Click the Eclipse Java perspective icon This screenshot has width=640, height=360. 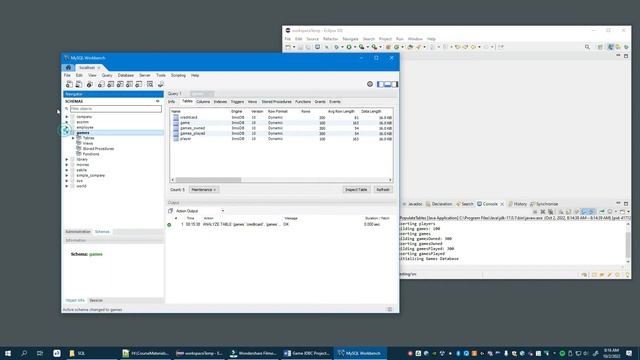point(611,47)
